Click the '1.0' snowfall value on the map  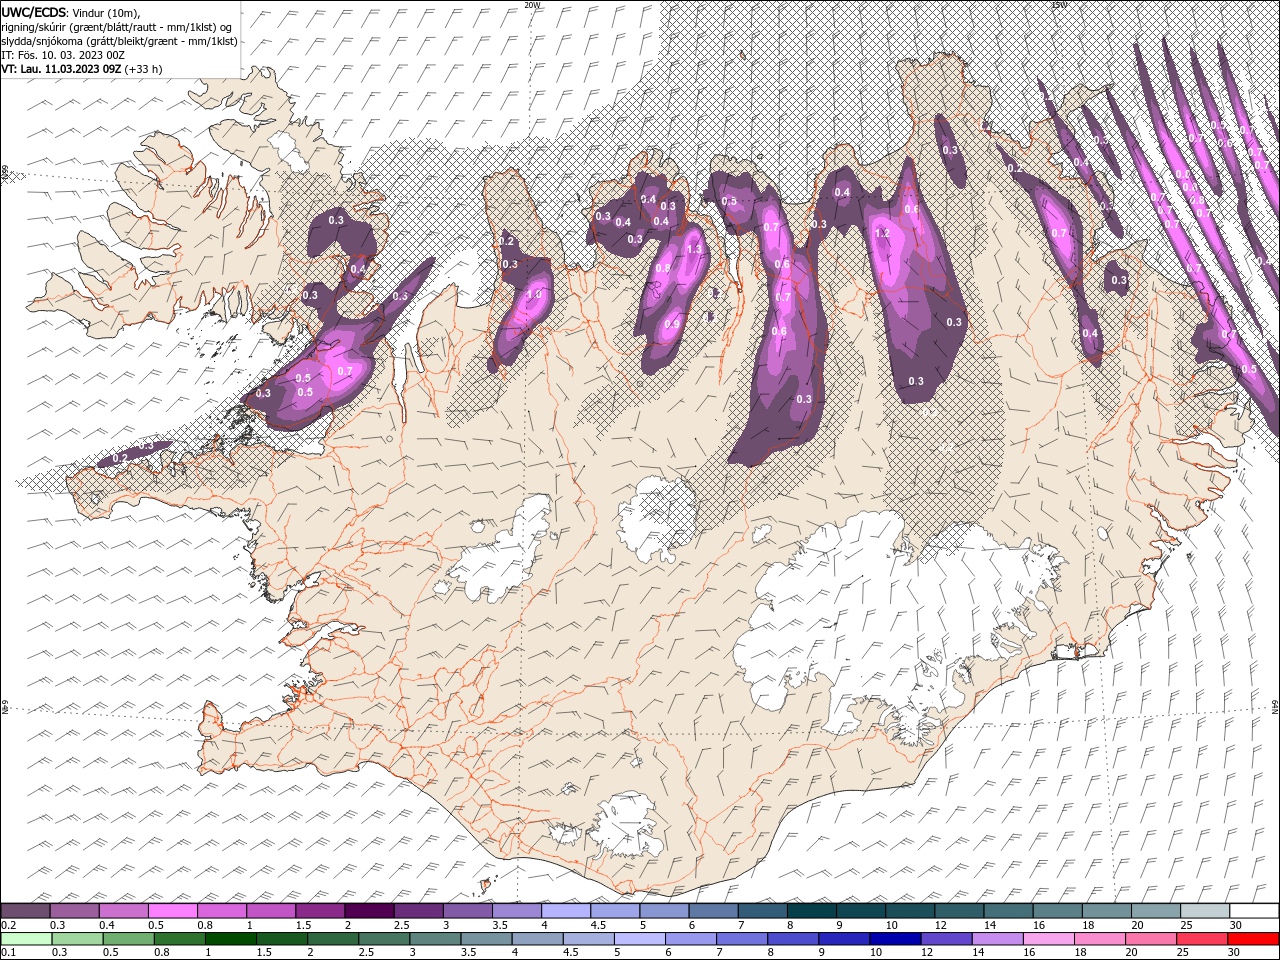click(535, 295)
